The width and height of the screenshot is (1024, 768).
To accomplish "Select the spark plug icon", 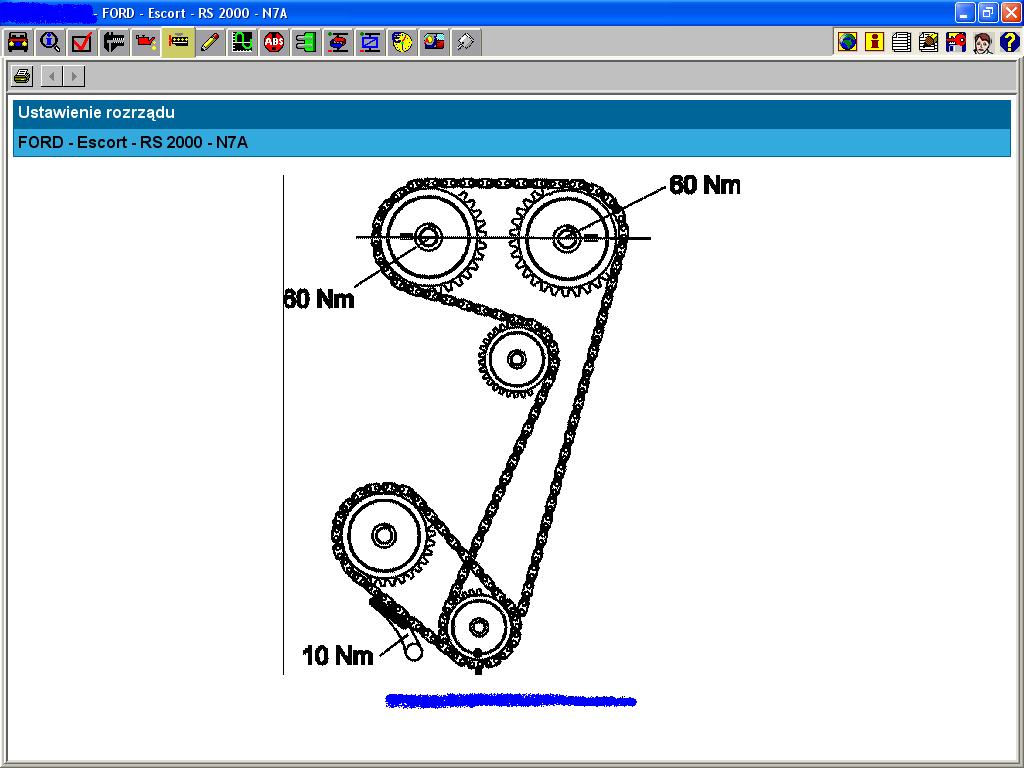I will tap(466, 42).
